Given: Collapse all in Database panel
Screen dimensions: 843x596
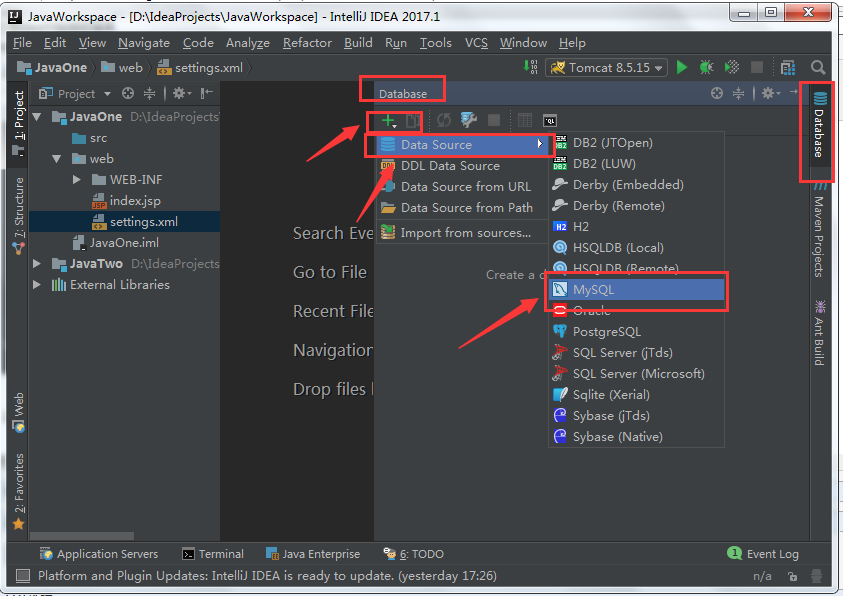Looking at the screenshot, I should 739,94.
